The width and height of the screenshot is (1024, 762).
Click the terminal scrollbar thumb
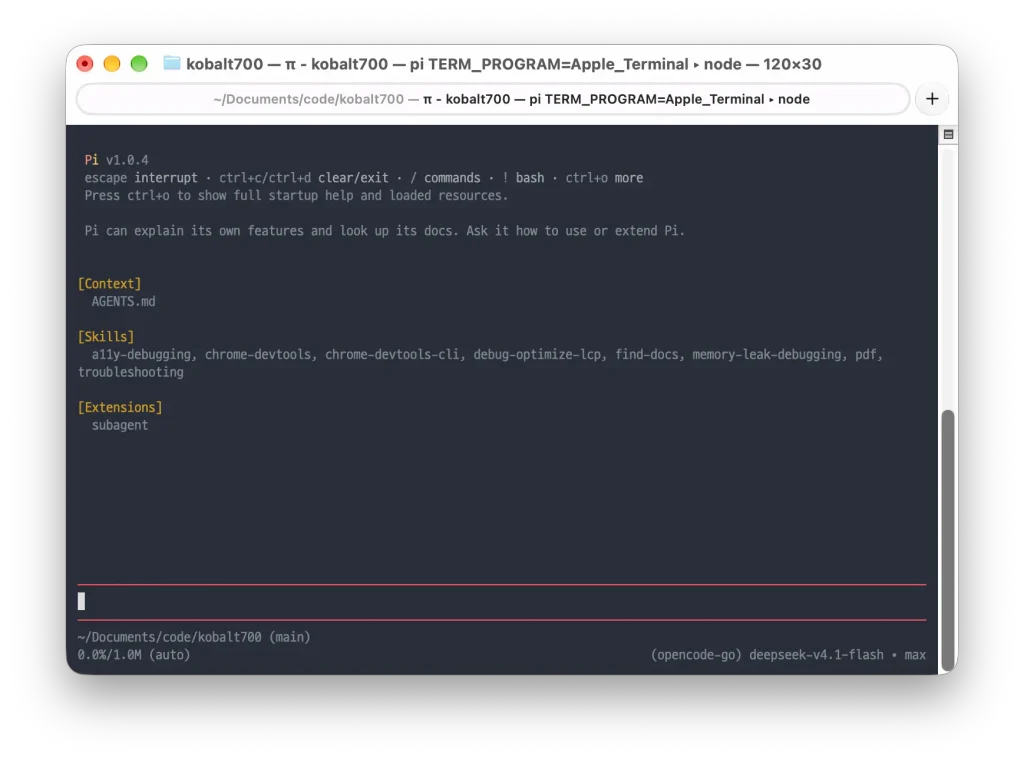(x=948, y=540)
